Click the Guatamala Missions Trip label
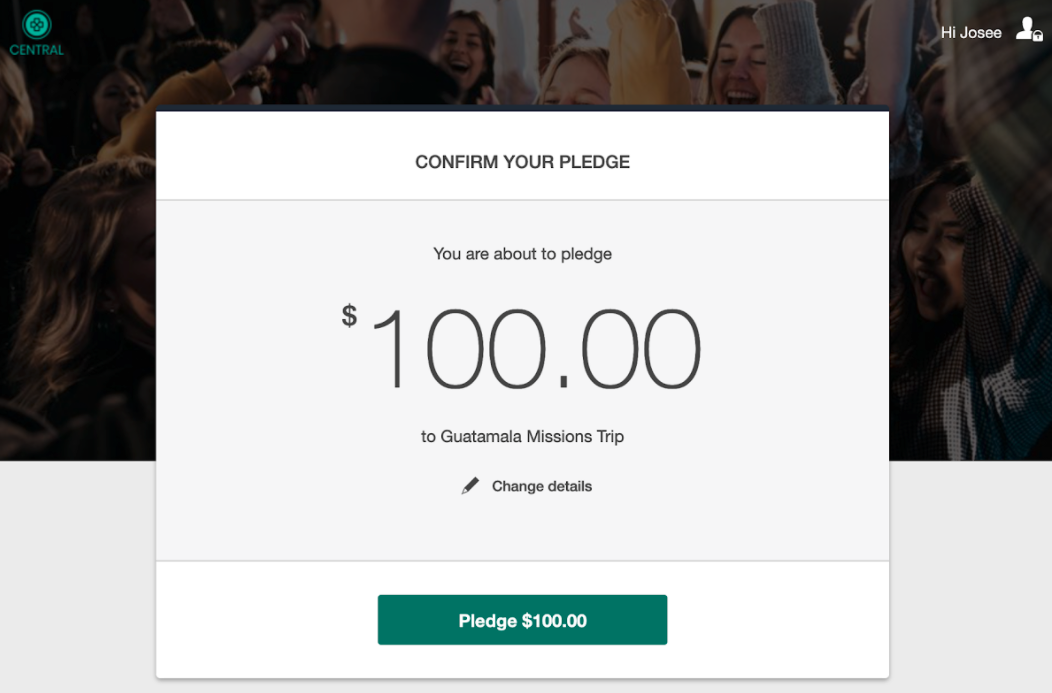The height and width of the screenshot is (693, 1052). click(522, 436)
